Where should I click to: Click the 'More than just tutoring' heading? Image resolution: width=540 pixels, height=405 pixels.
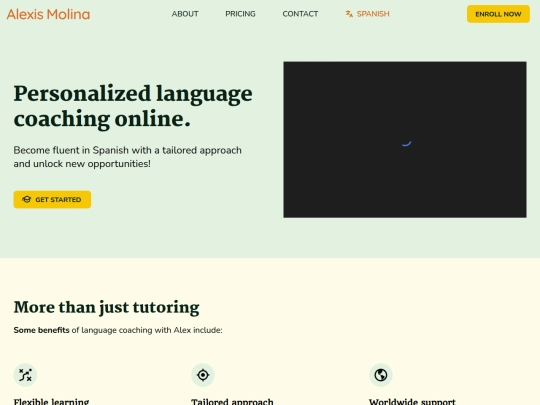pos(106,307)
